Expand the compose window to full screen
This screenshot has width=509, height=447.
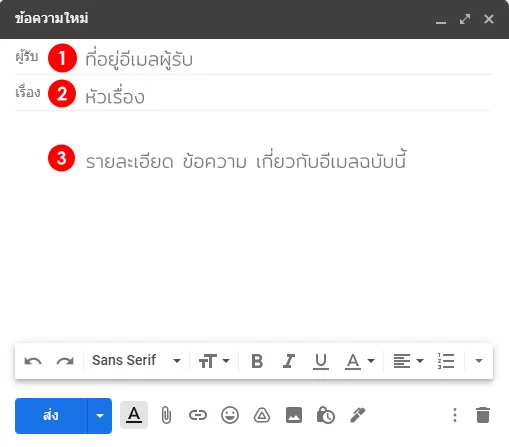click(465, 19)
